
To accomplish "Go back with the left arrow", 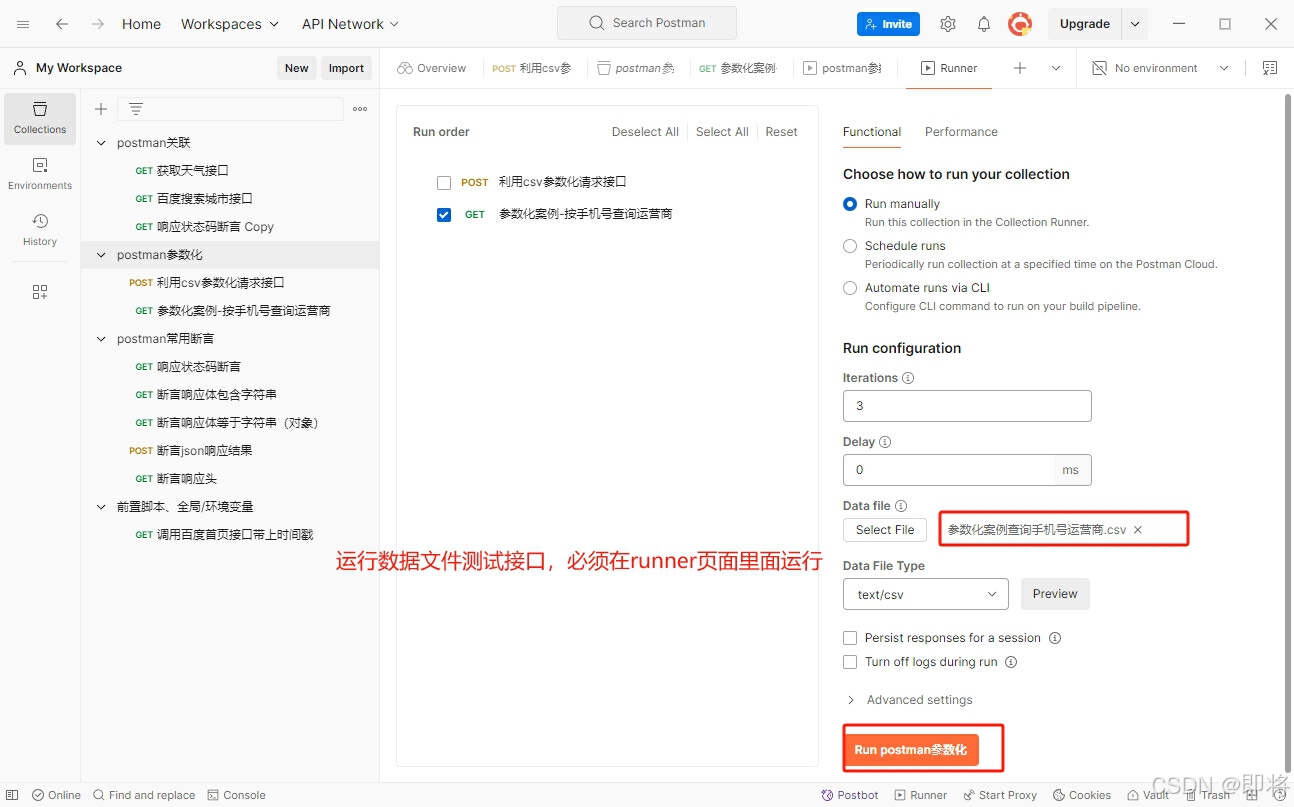I will tap(62, 24).
